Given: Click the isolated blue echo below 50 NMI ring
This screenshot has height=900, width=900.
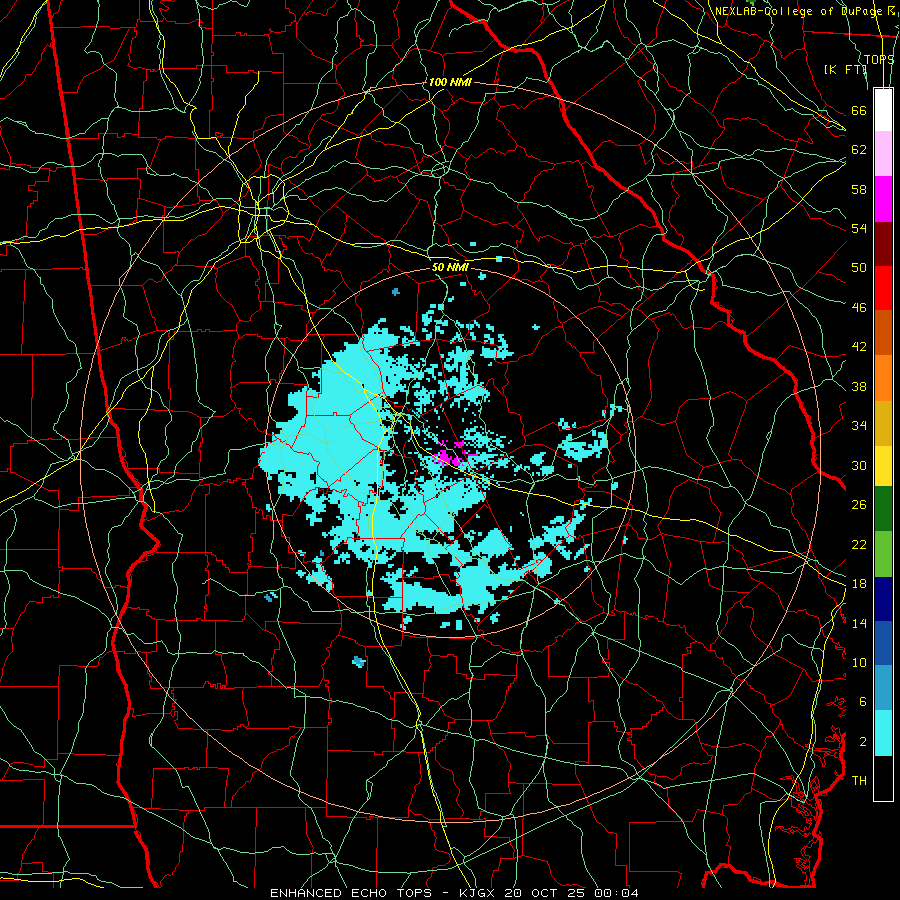Looking at the screenshot, I should coord(359,662).
